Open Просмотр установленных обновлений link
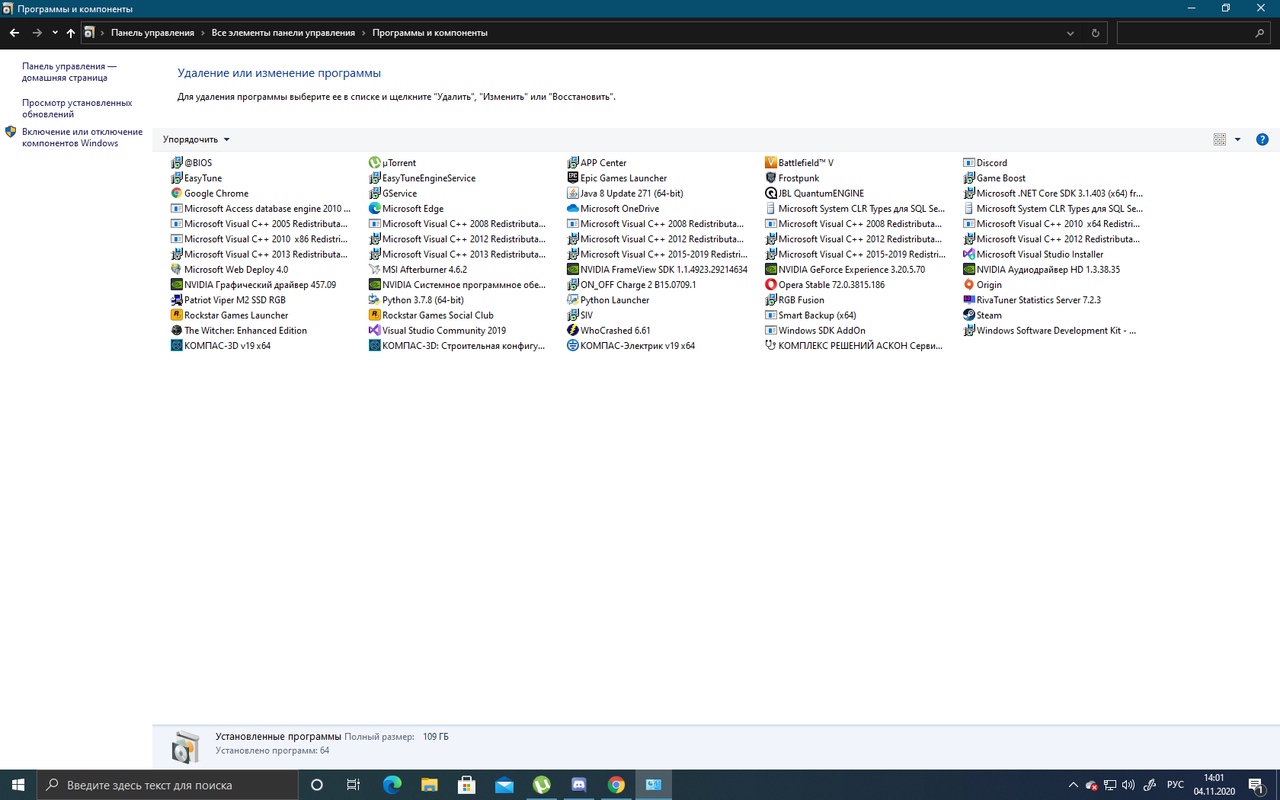 click(x=77, y=108)
